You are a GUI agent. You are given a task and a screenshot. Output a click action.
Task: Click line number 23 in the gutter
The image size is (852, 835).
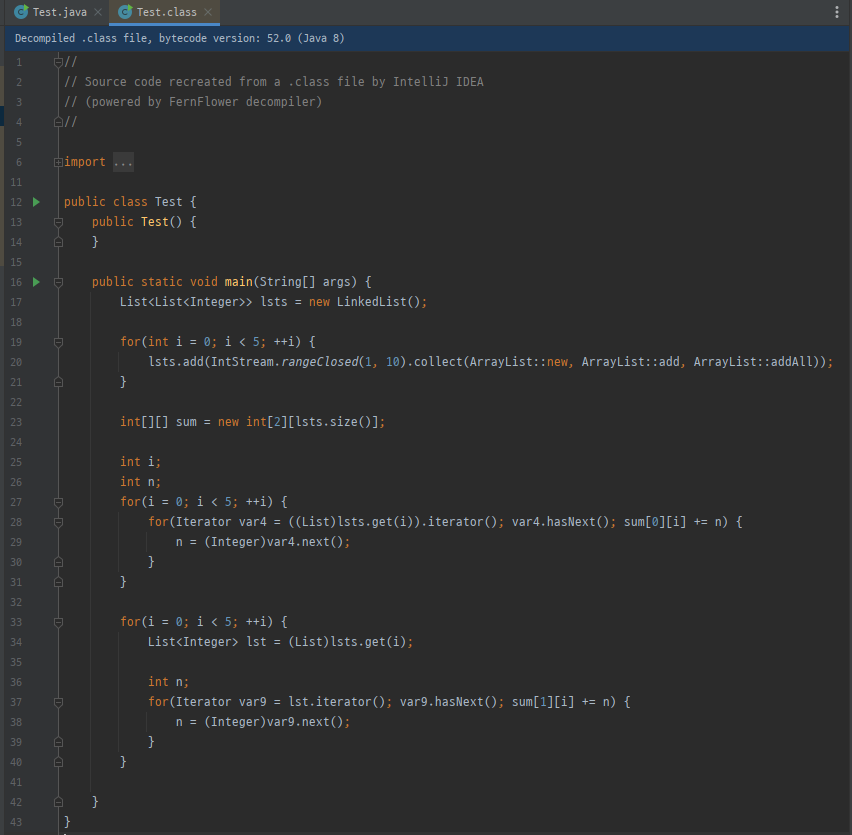(18, 422)
